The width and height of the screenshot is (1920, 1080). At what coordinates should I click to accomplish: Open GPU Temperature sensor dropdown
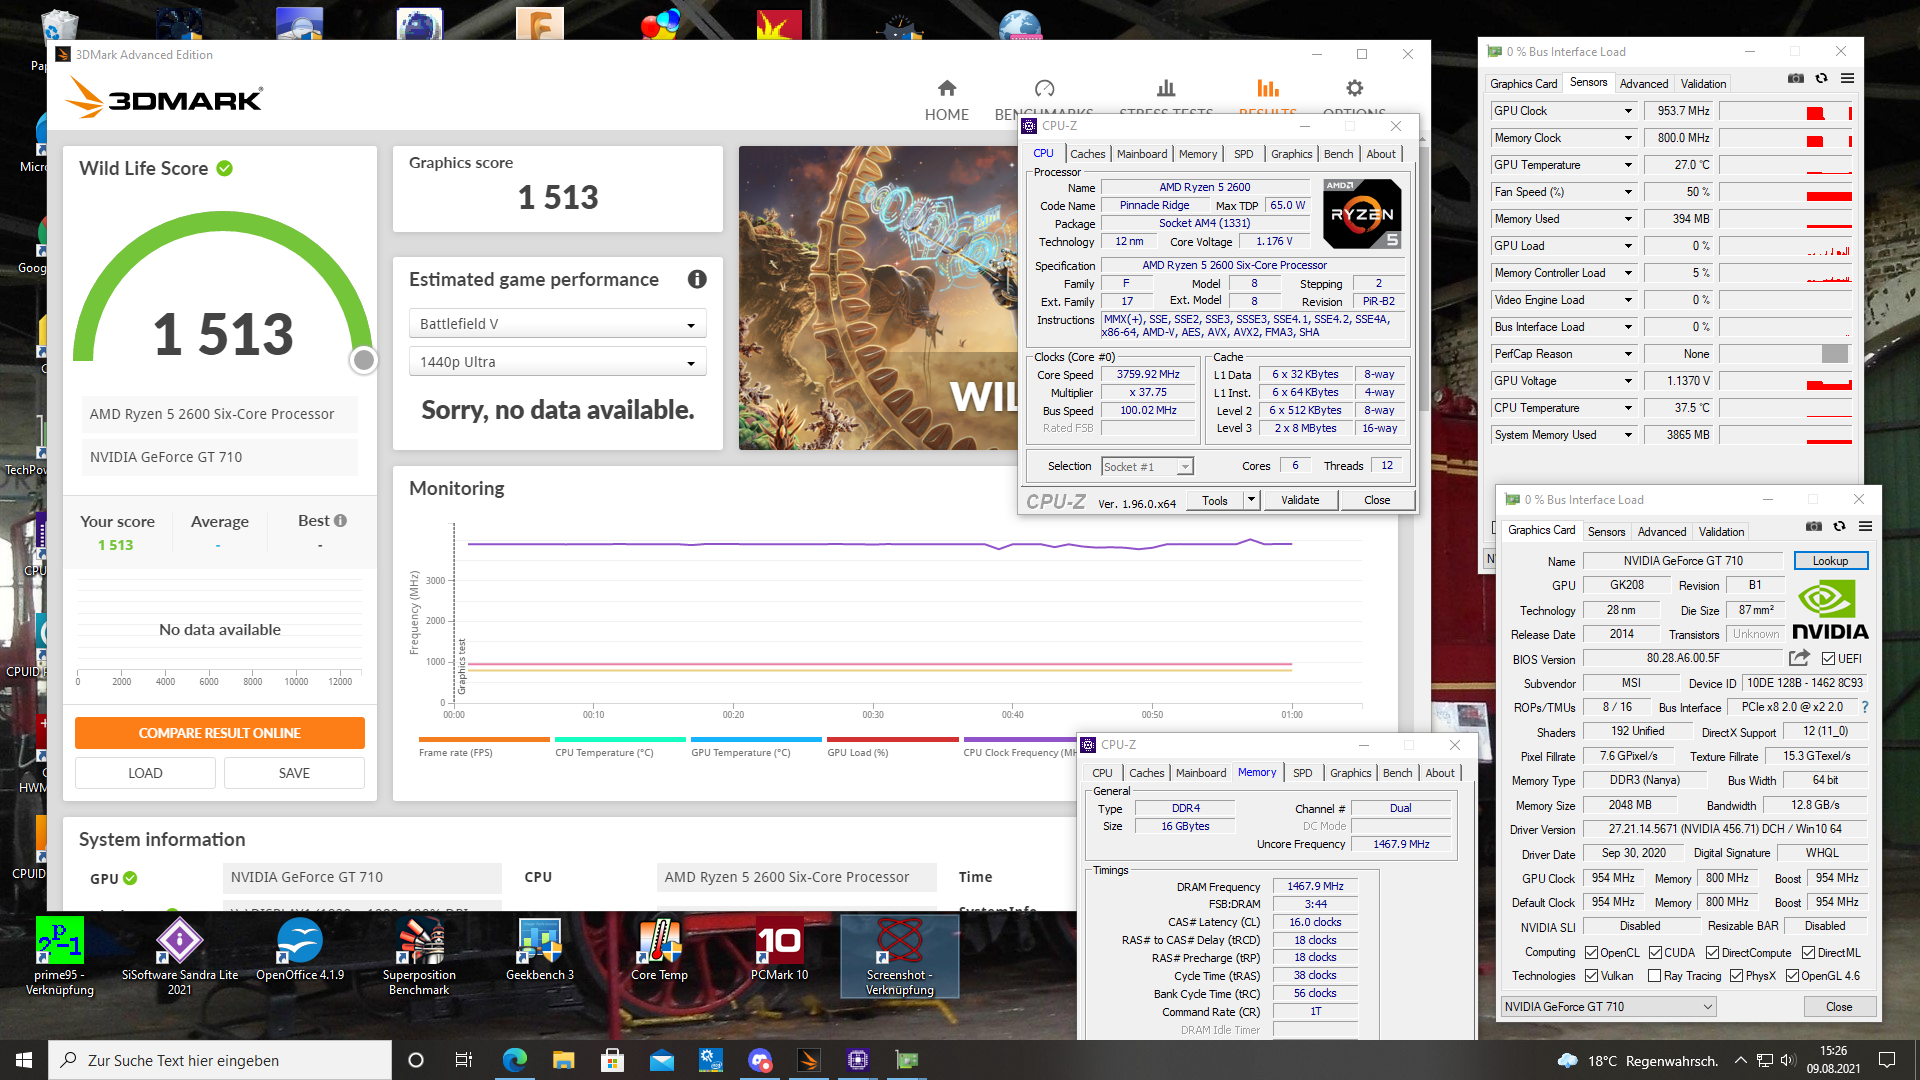pos(1627,165)
